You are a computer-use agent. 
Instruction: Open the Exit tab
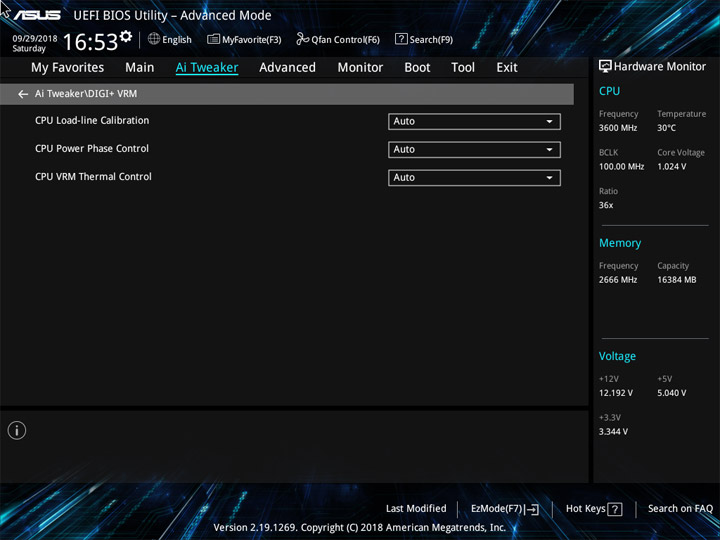[x=507, y=68]
